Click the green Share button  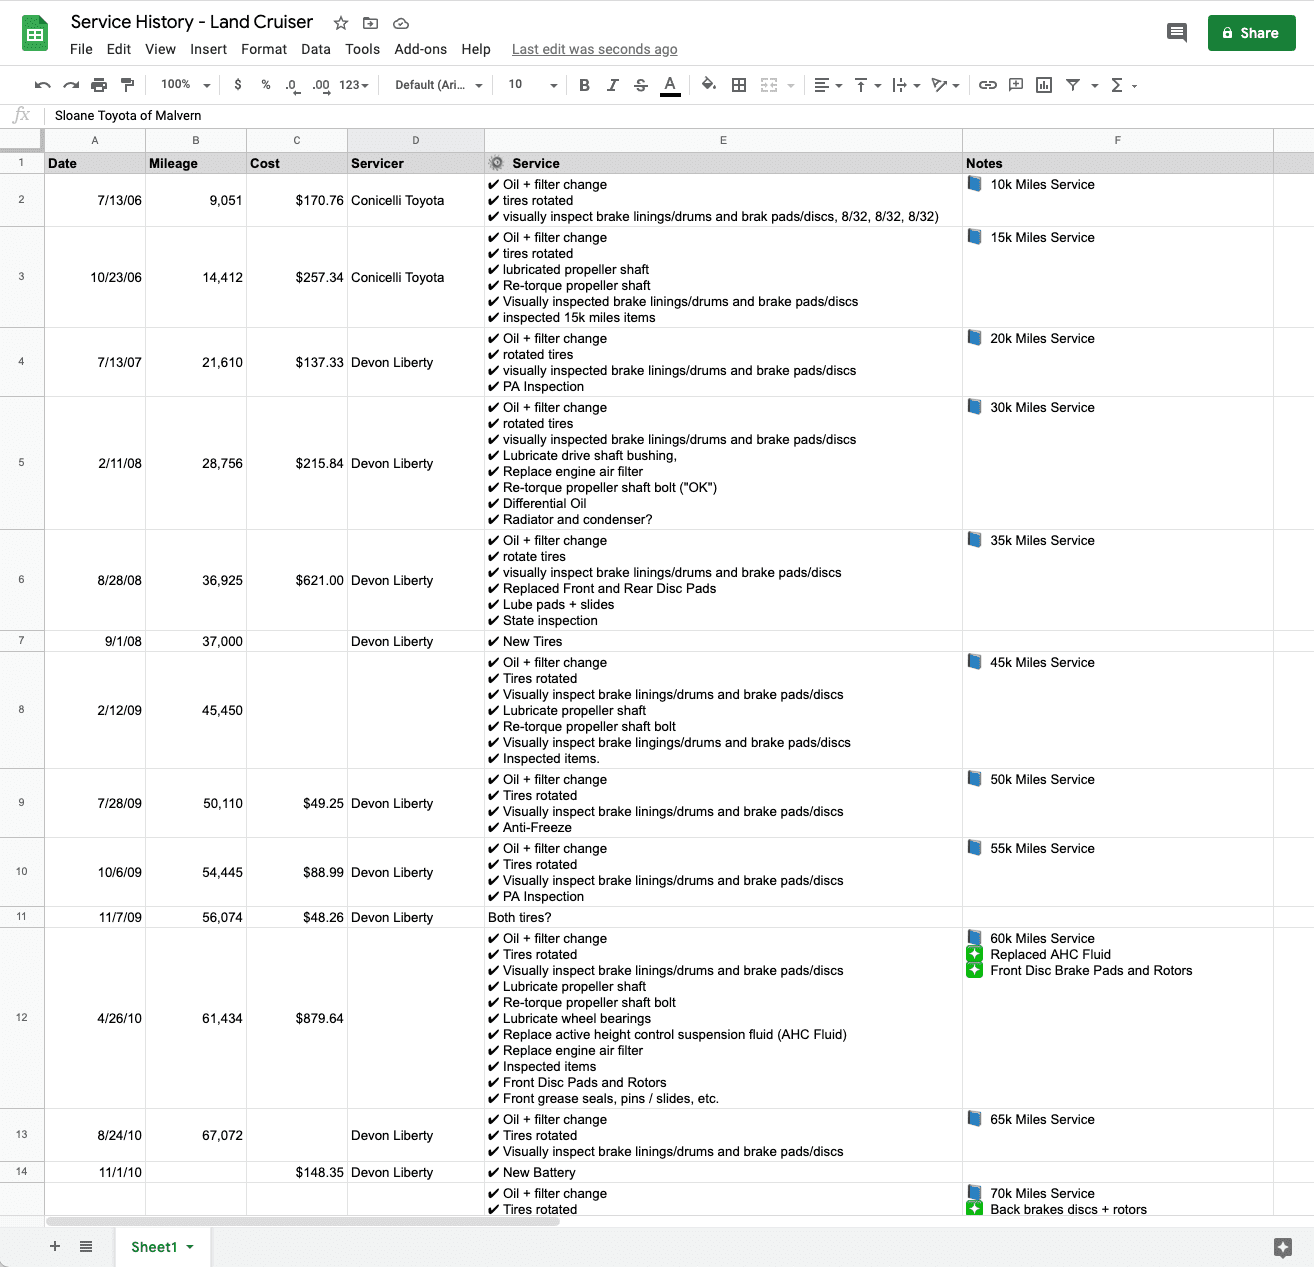pyautogui.click(x=1251, y=33)
